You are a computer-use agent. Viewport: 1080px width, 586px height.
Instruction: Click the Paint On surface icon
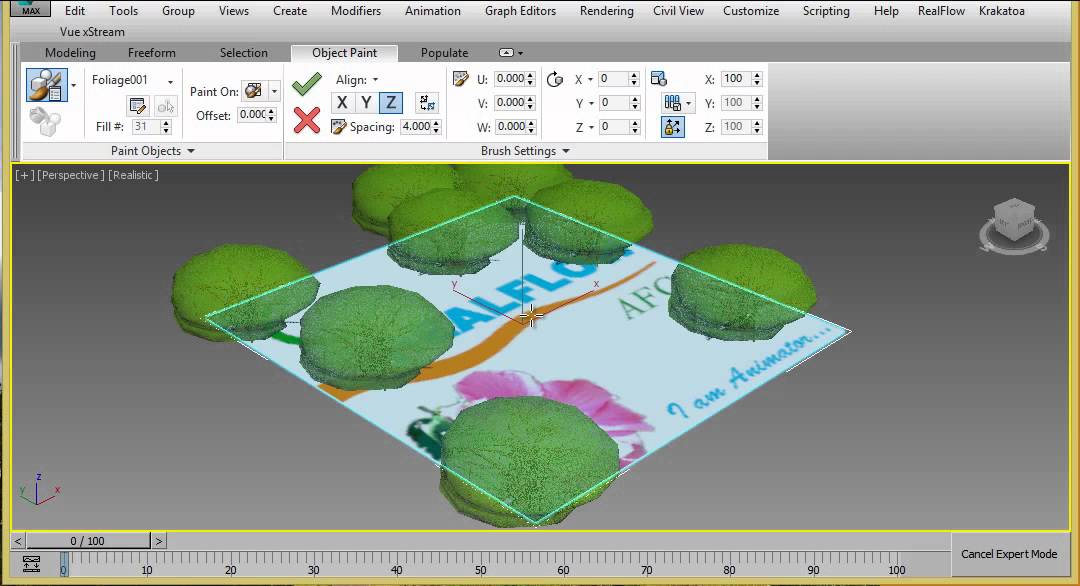(253, 91)
